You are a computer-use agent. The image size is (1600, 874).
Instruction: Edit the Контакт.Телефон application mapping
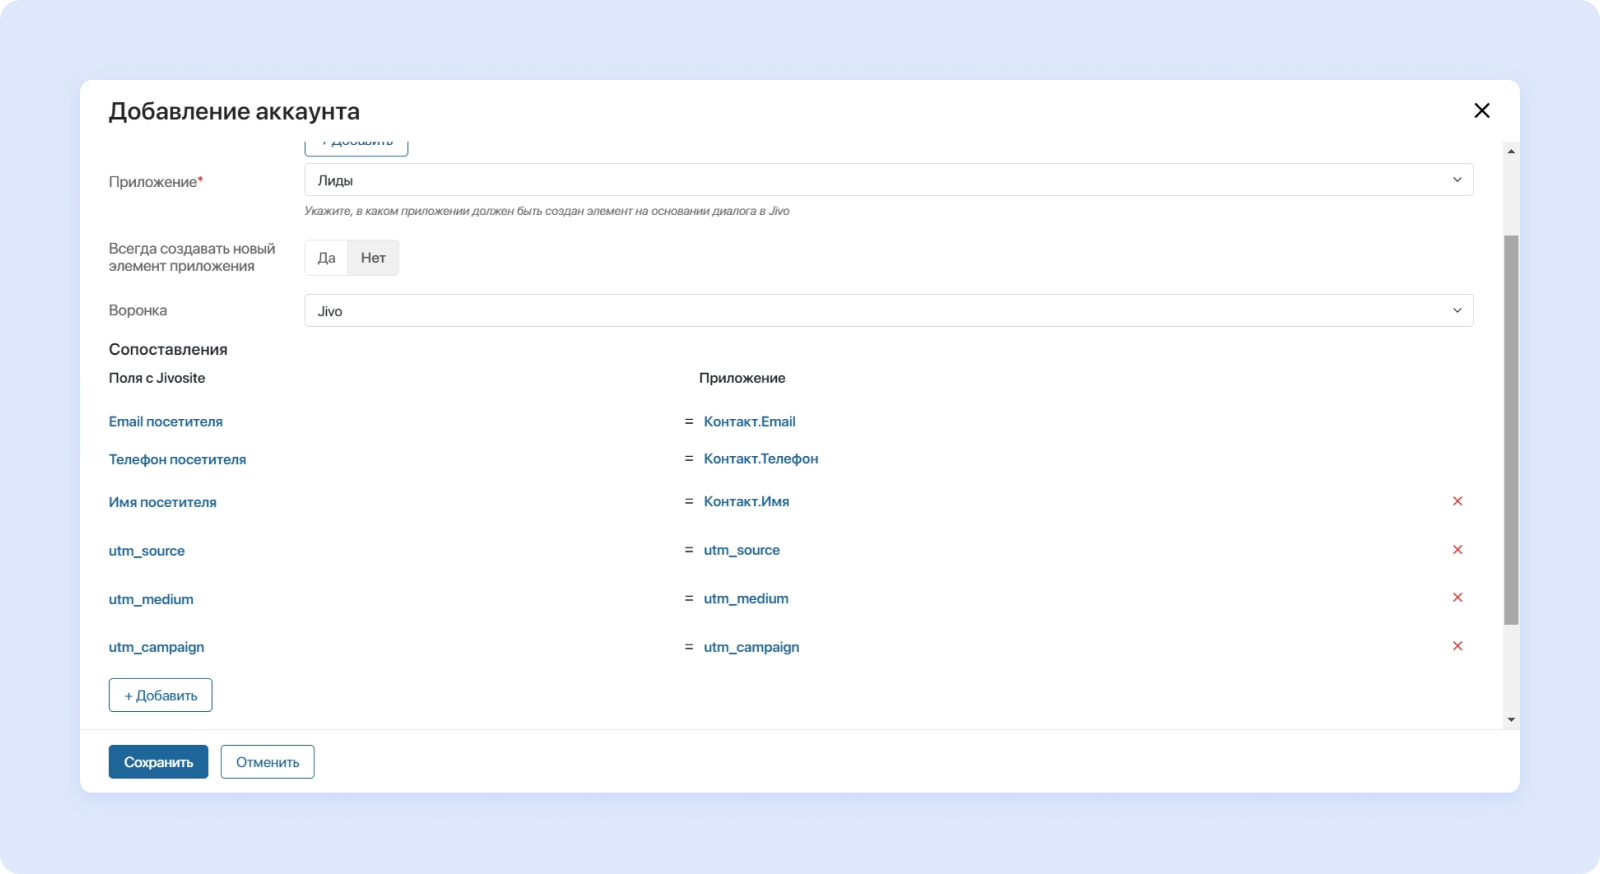coord(760,459)
